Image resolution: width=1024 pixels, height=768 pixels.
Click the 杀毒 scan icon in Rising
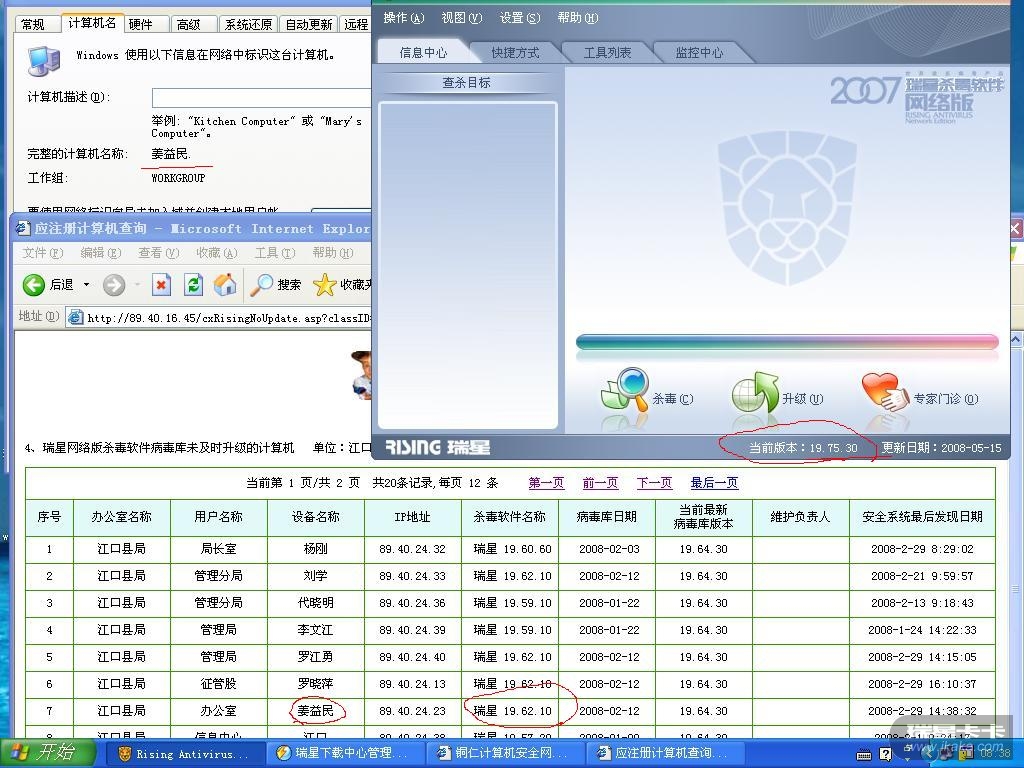coord(625,390)
